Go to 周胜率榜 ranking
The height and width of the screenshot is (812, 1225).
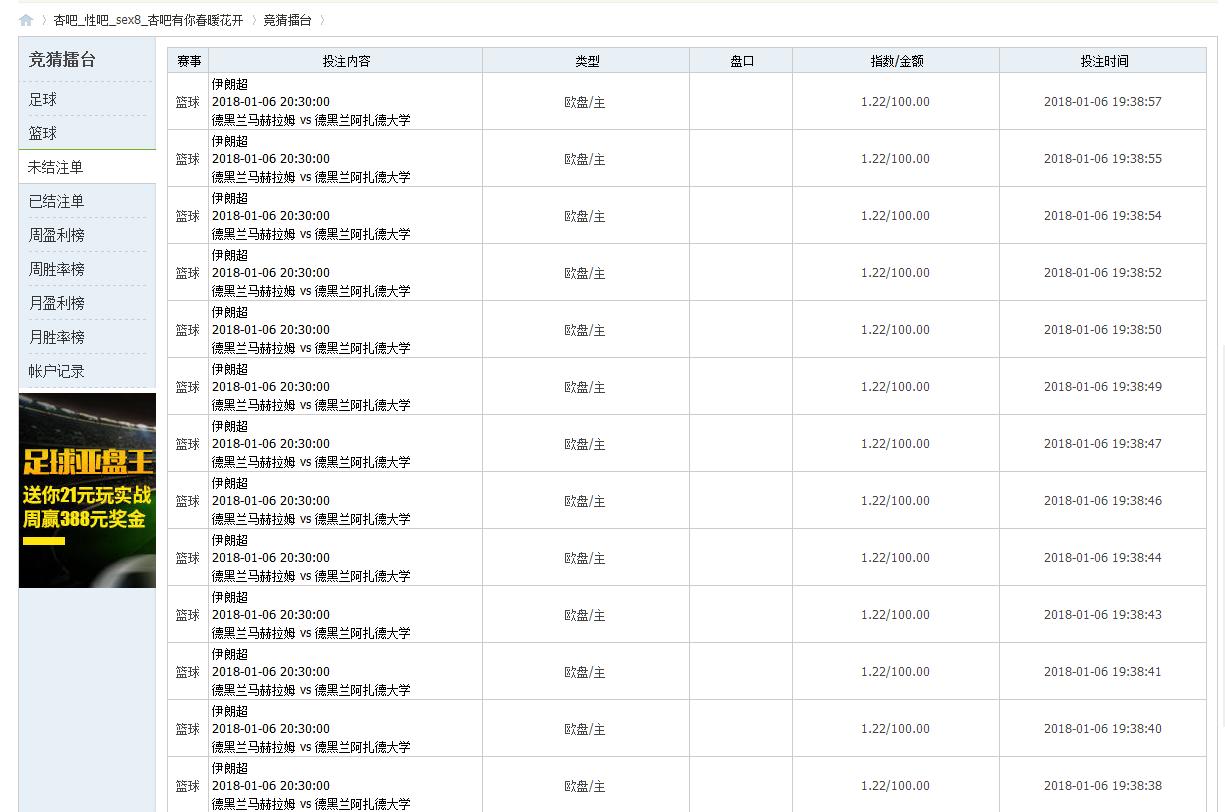[57, 270]
